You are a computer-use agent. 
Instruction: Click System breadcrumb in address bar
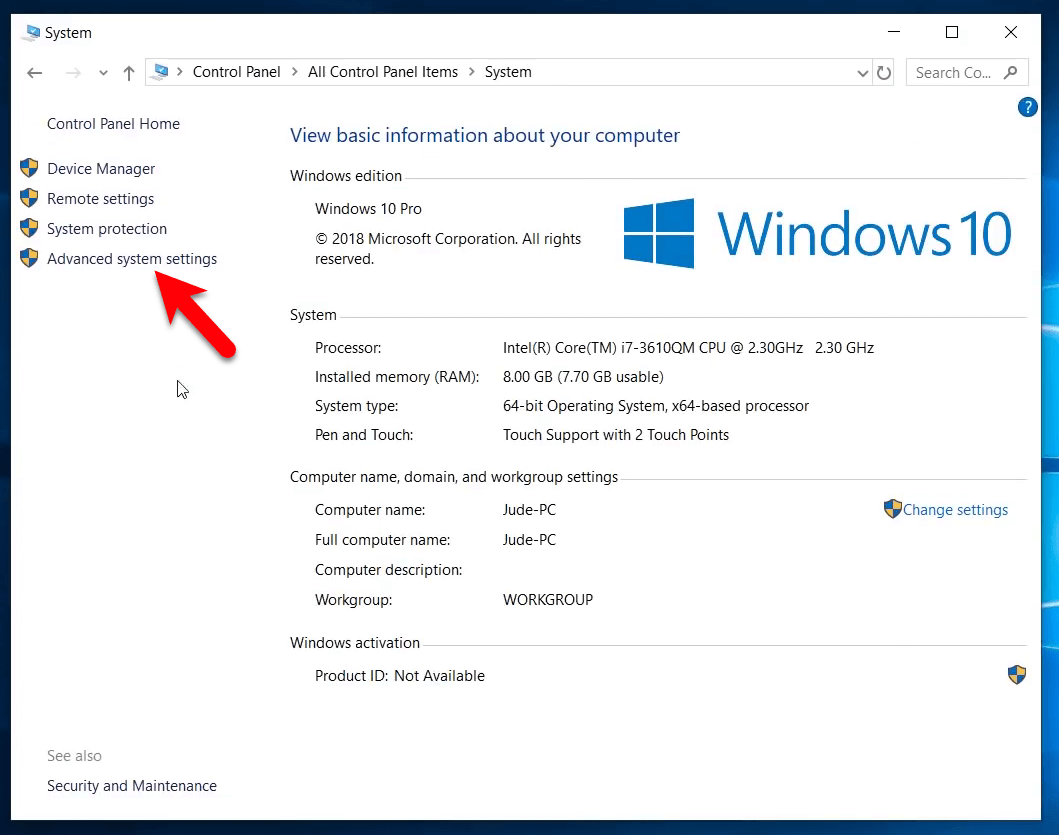[x=508, y=72]
